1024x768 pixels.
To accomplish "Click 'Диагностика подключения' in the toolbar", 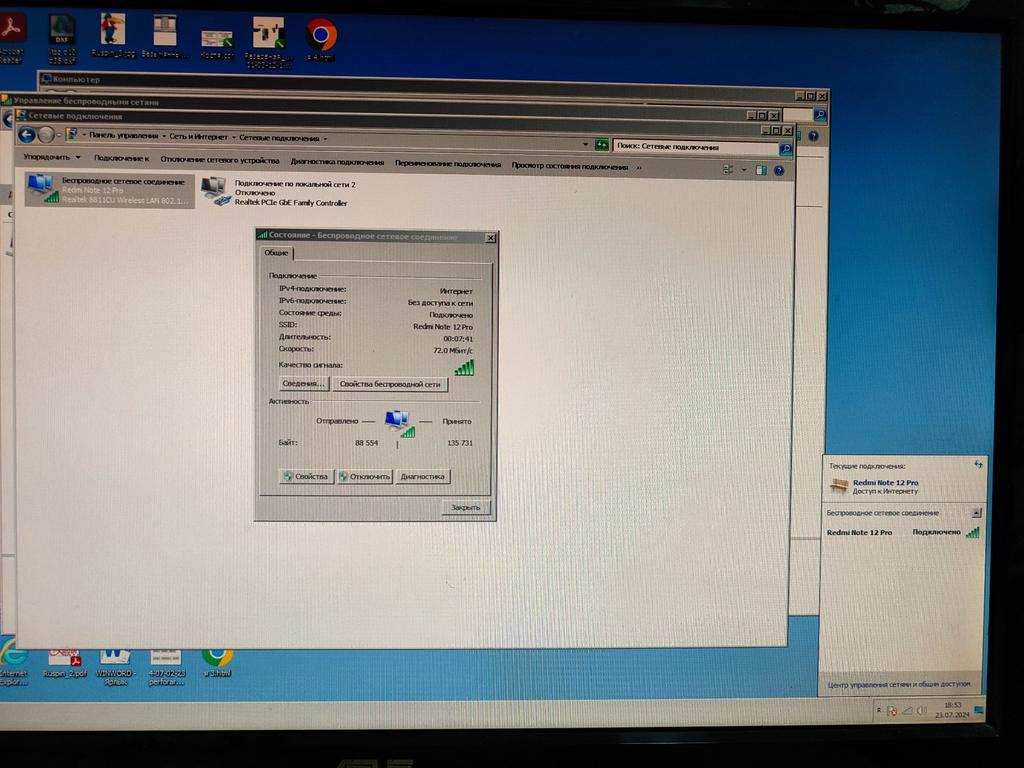I will pyautogui.click(x=337, y=162).
